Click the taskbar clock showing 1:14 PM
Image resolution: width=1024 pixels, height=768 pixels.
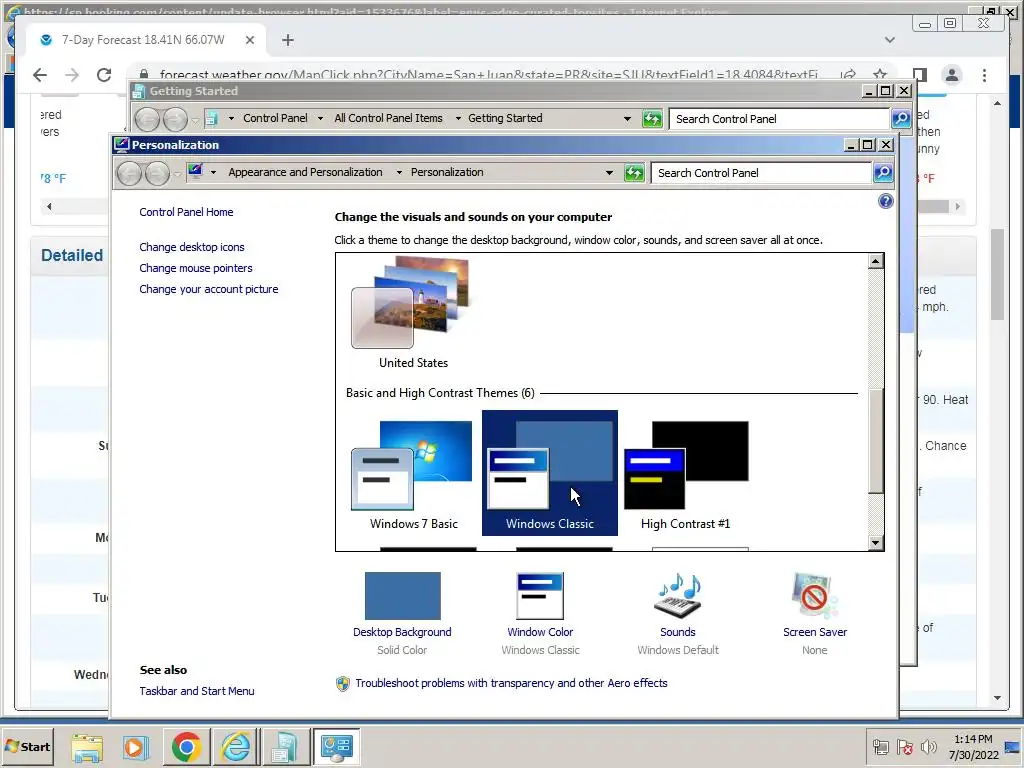[x=973, y=747]
